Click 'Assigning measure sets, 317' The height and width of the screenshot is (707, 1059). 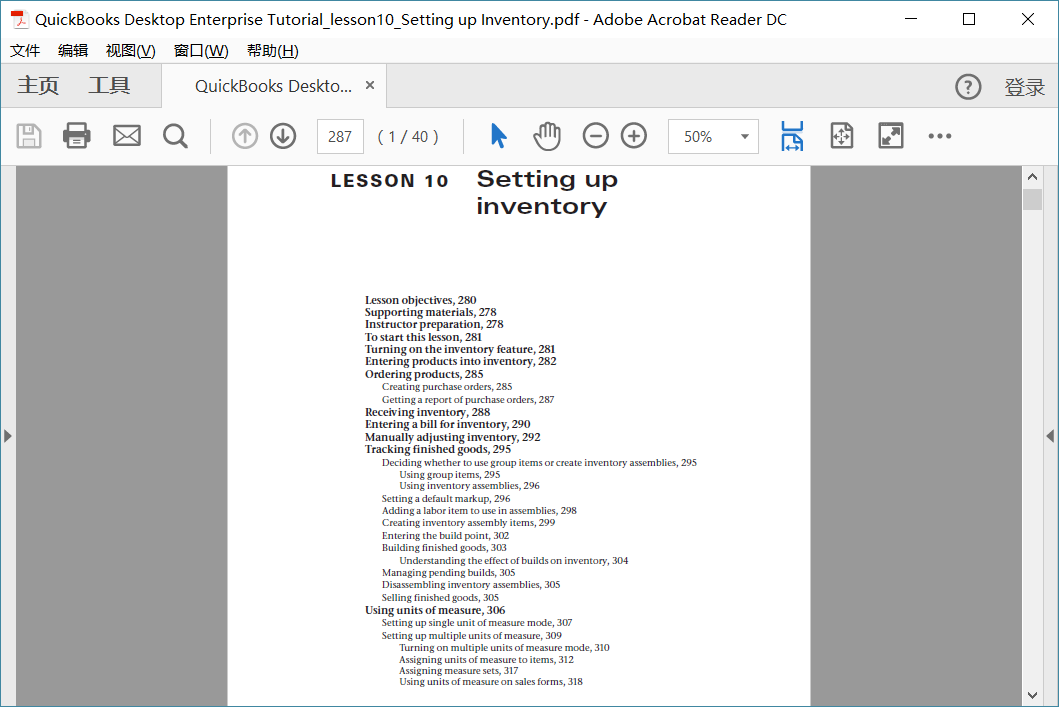coord(458,671)
